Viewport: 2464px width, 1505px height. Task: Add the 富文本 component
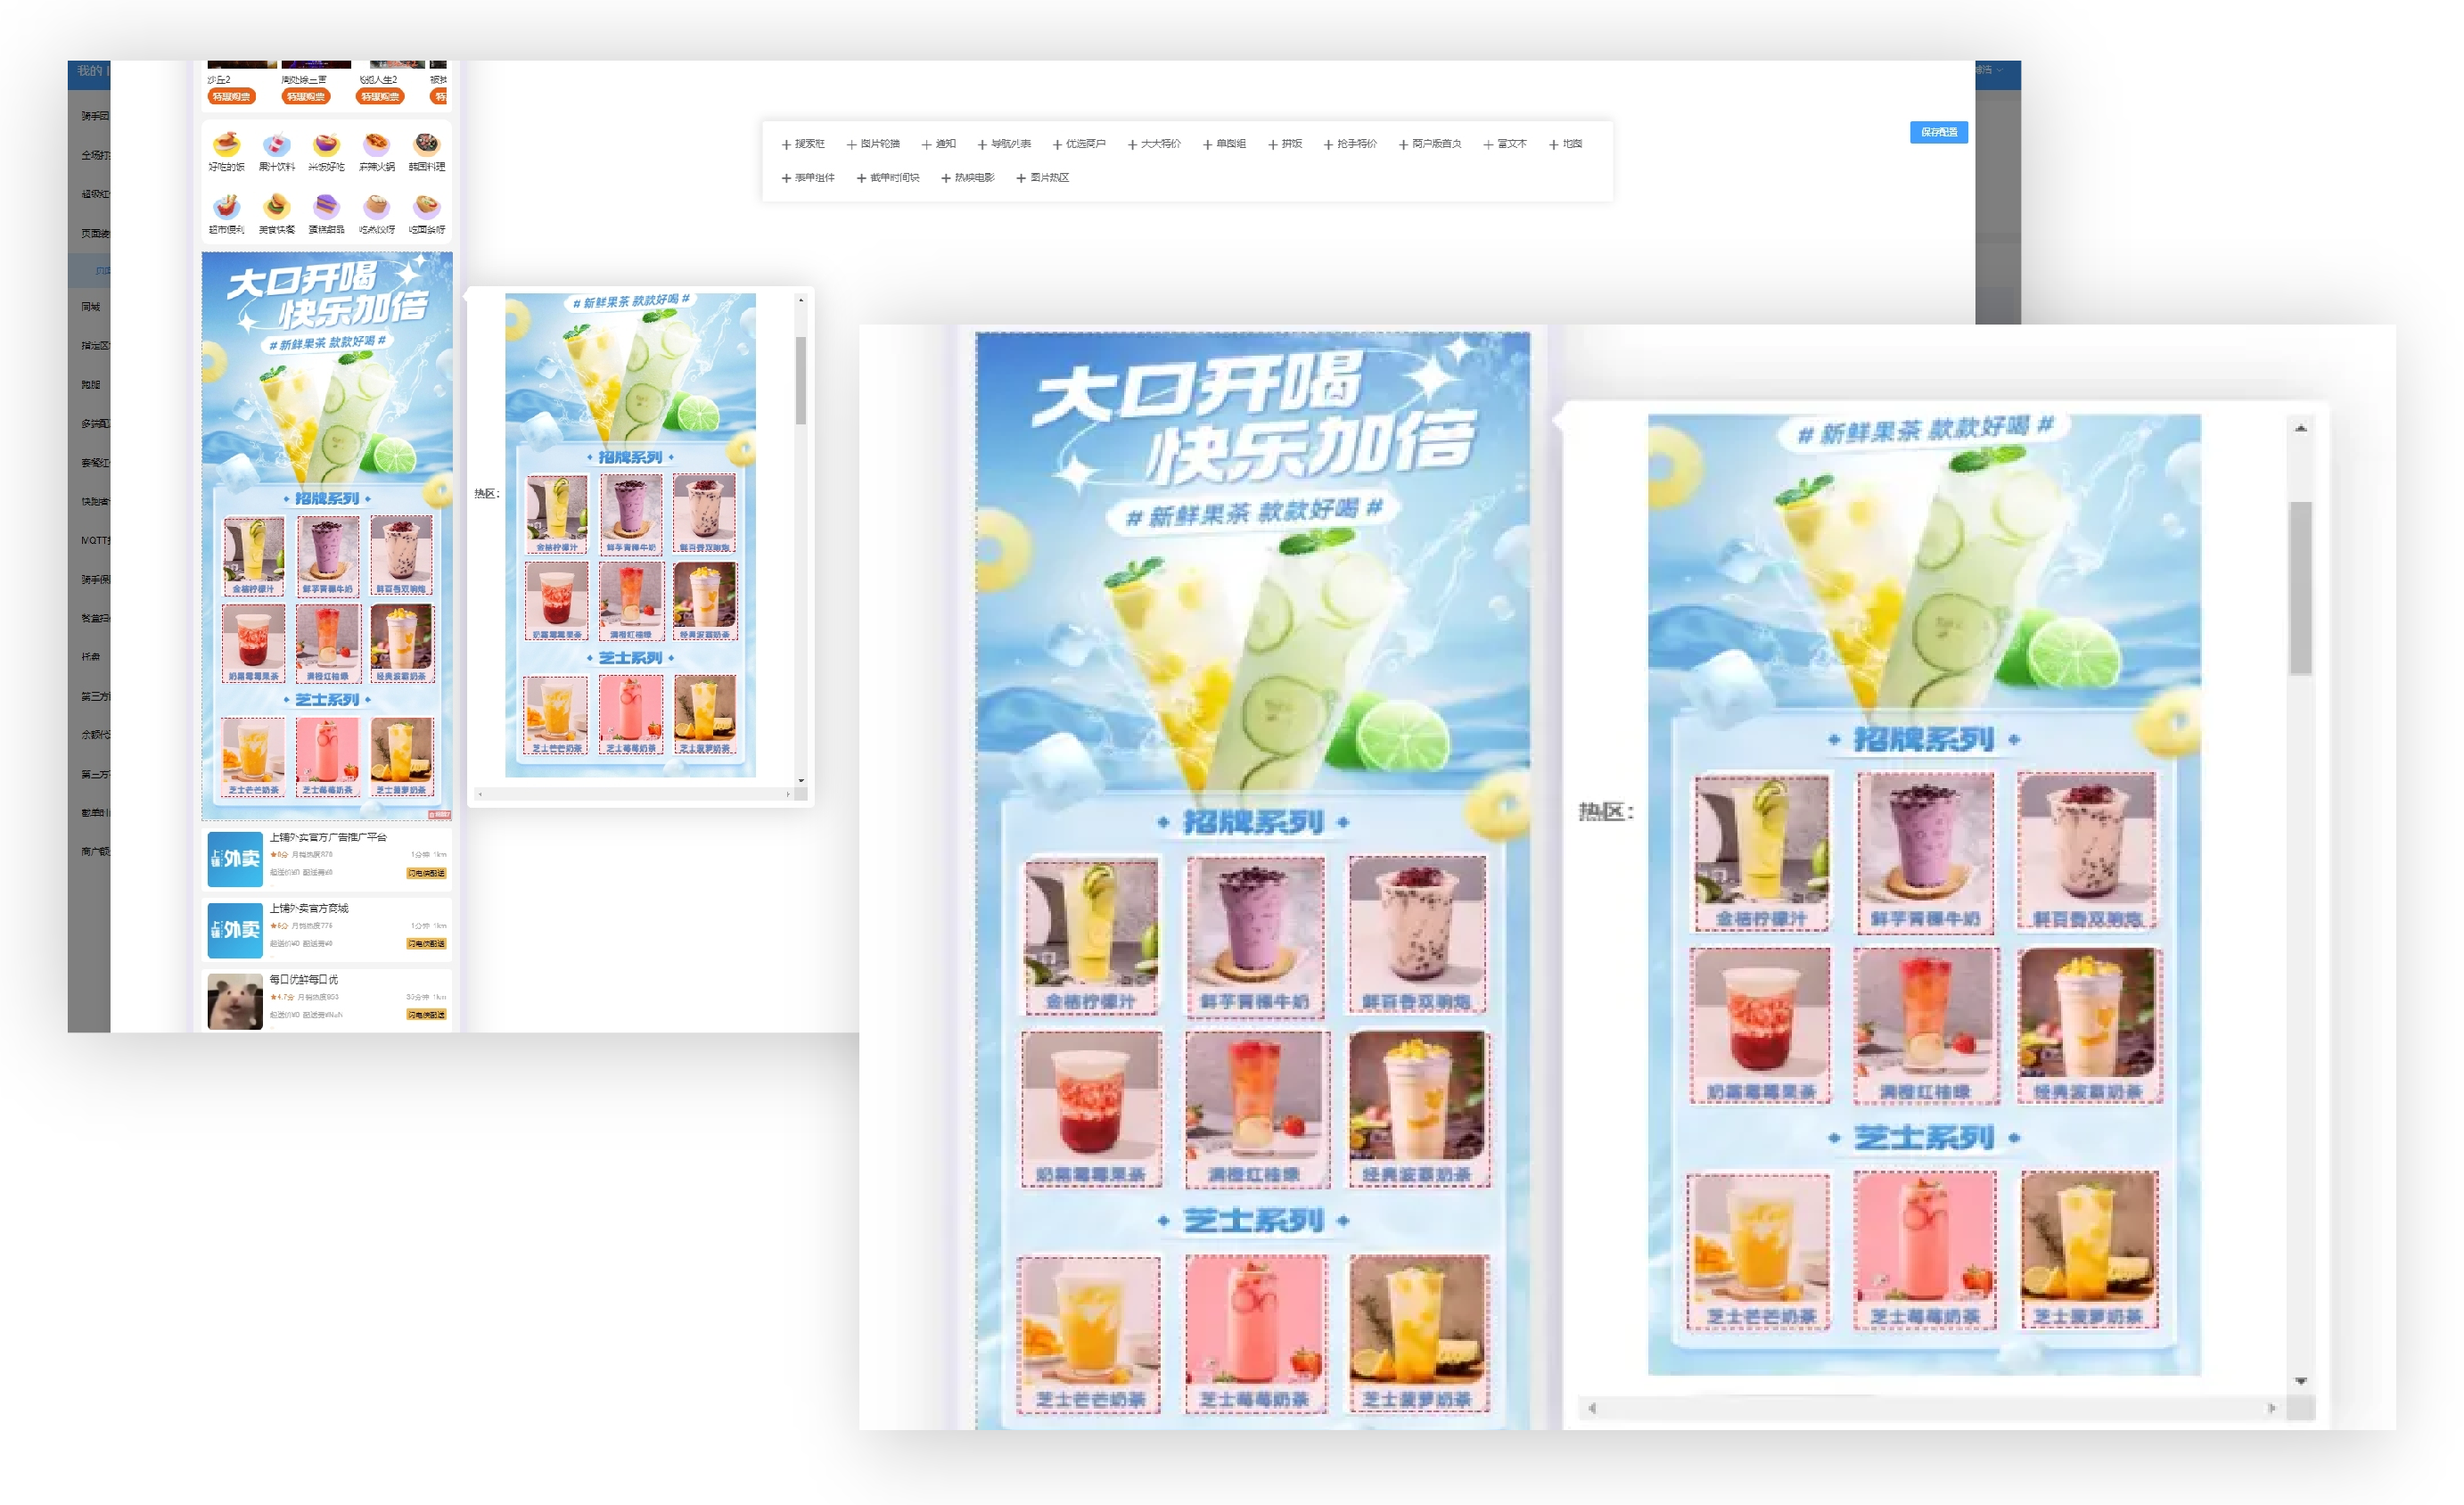[1505, 144]
